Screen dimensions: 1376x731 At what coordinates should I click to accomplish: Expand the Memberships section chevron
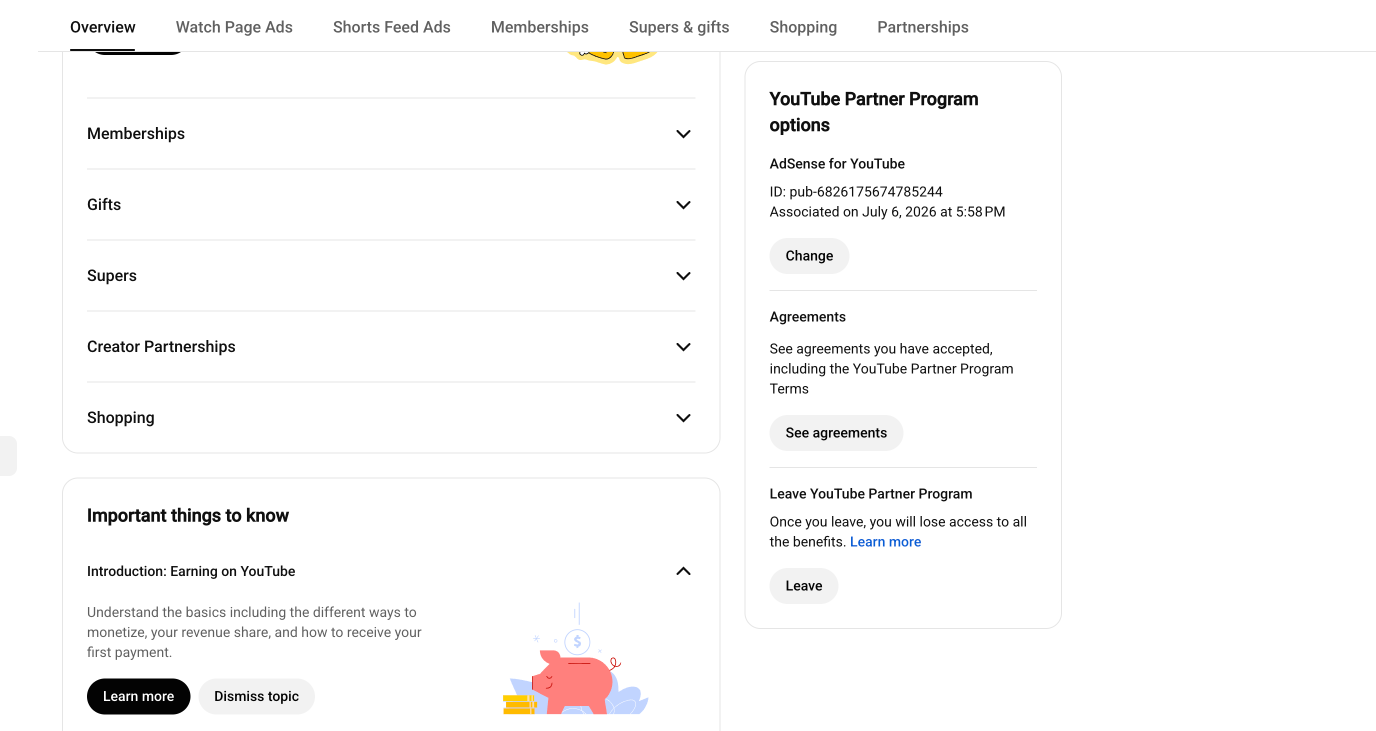pyautogui.click(x=683, y=134)
